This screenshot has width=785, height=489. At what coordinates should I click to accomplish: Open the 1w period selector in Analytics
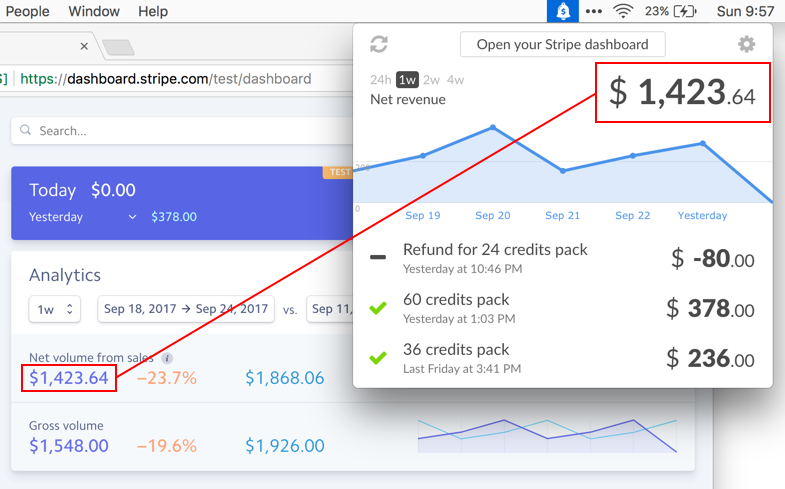point(55,309)
